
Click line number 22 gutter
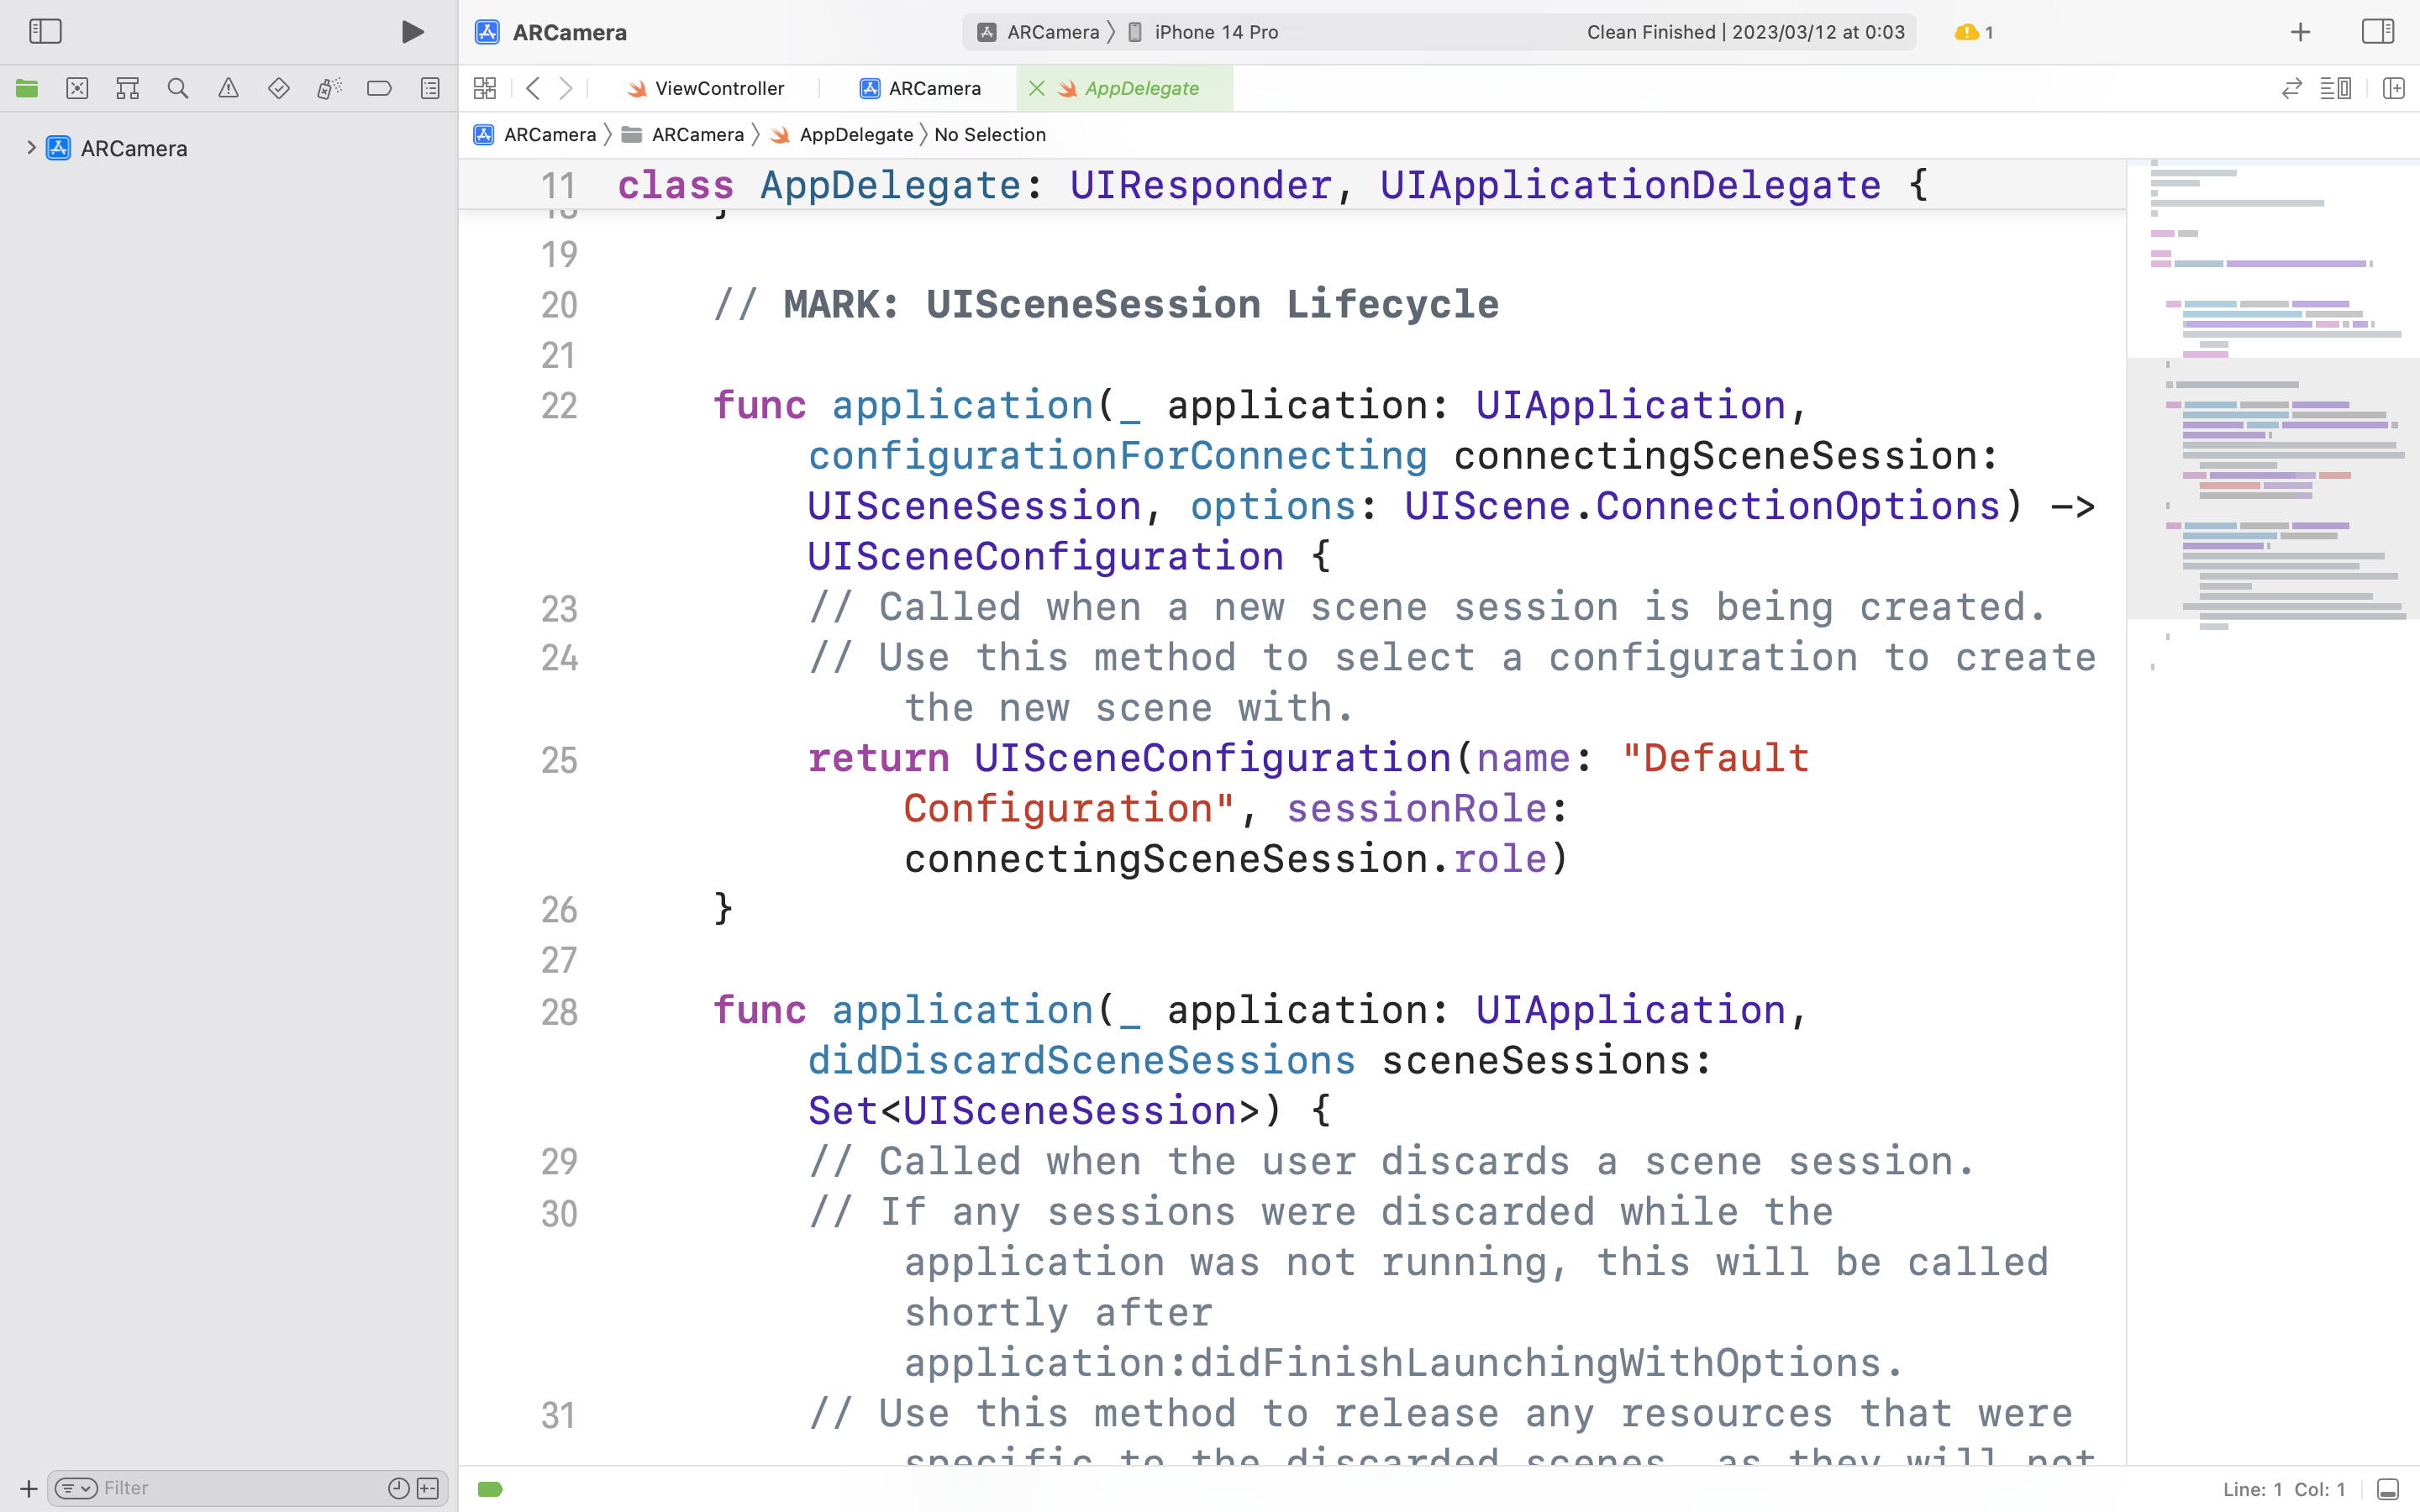(x=559, y=406)
